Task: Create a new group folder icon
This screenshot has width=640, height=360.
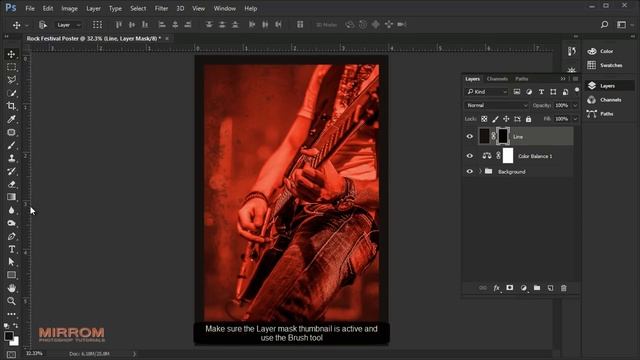Action: (x=537, y=288)
